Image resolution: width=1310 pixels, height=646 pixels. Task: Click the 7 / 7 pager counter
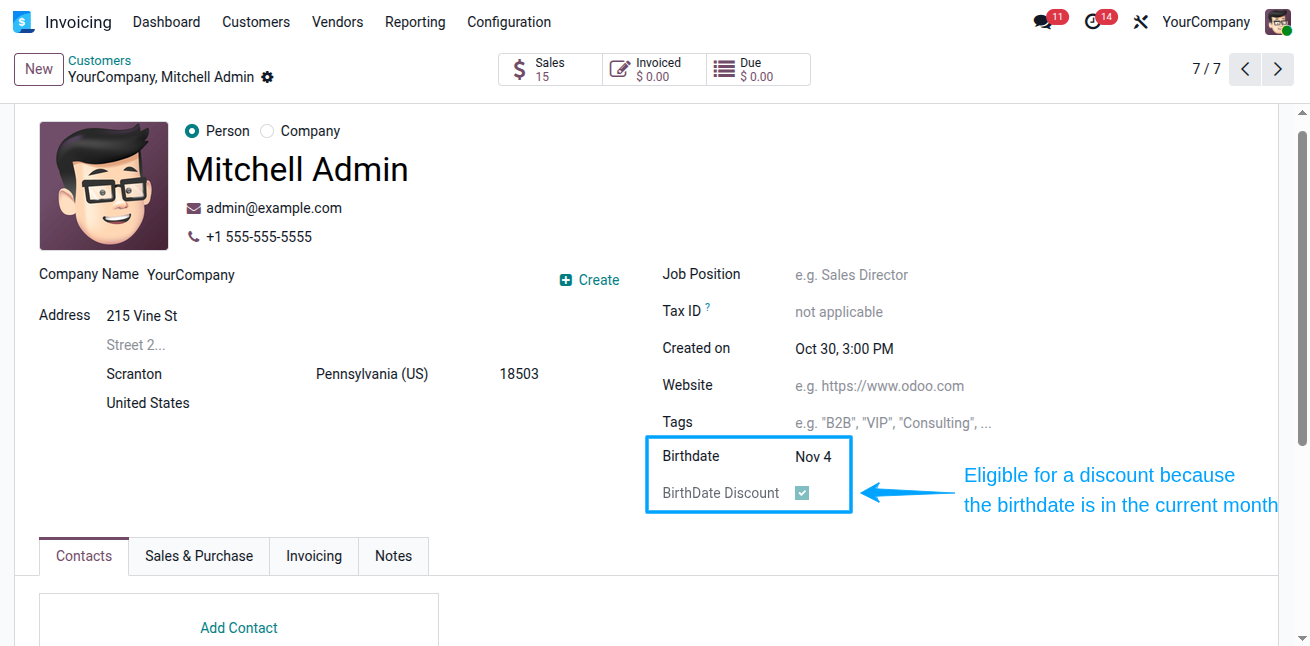pos(1206,69)
